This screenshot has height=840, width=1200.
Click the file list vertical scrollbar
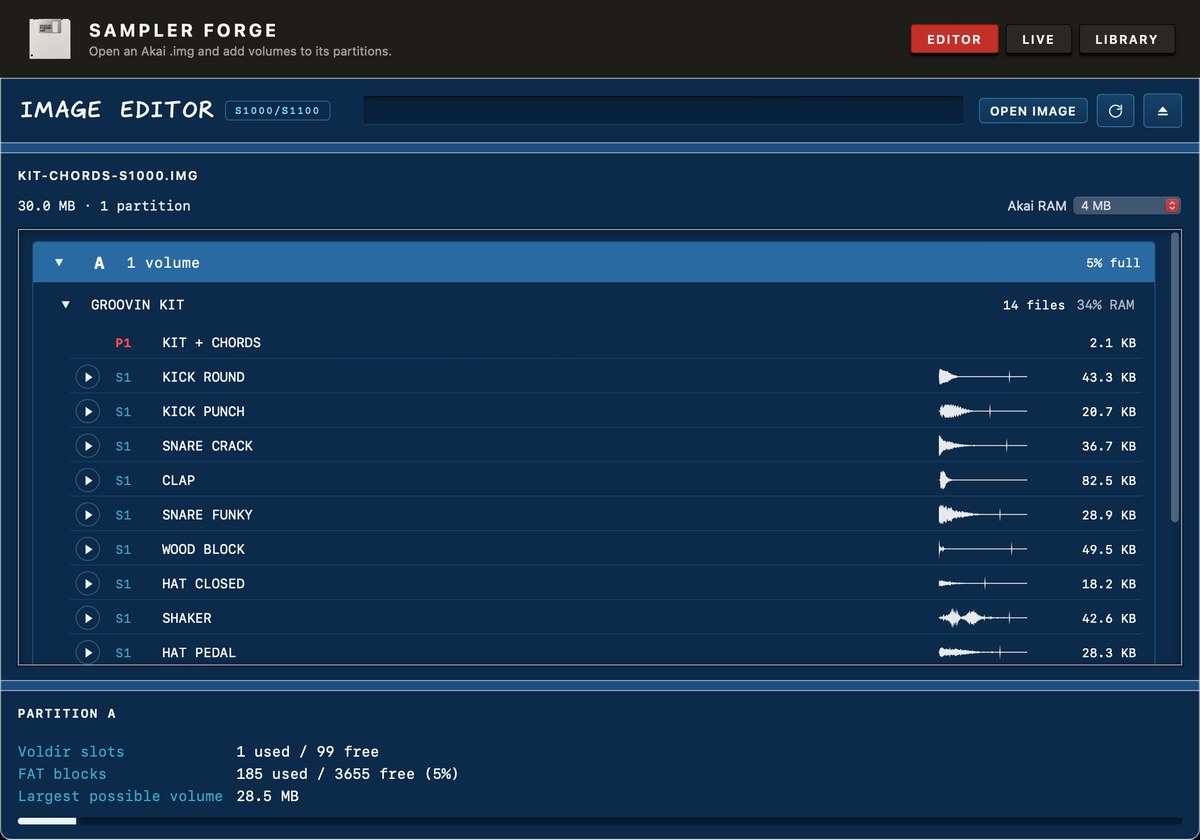pos(1175,377)
